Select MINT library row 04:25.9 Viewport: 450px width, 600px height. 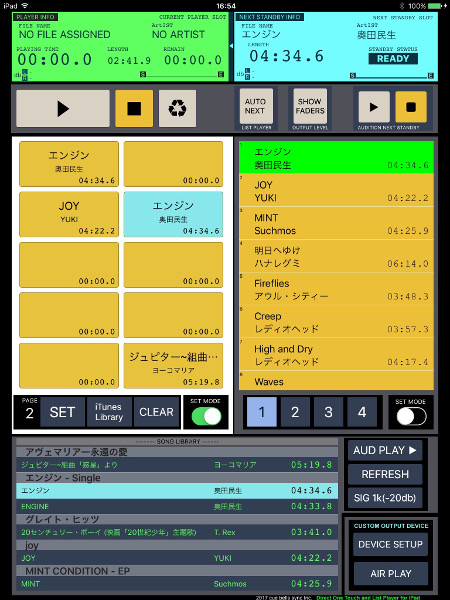177,584
